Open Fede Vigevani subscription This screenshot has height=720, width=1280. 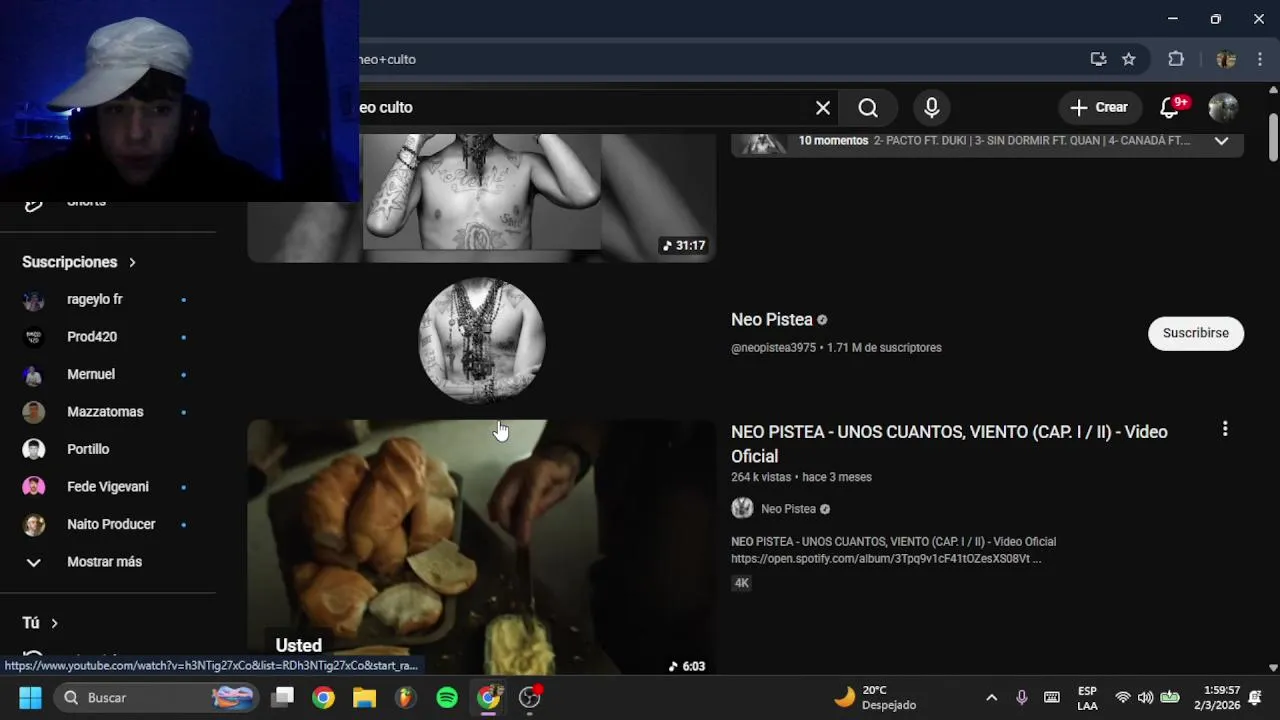107,487
